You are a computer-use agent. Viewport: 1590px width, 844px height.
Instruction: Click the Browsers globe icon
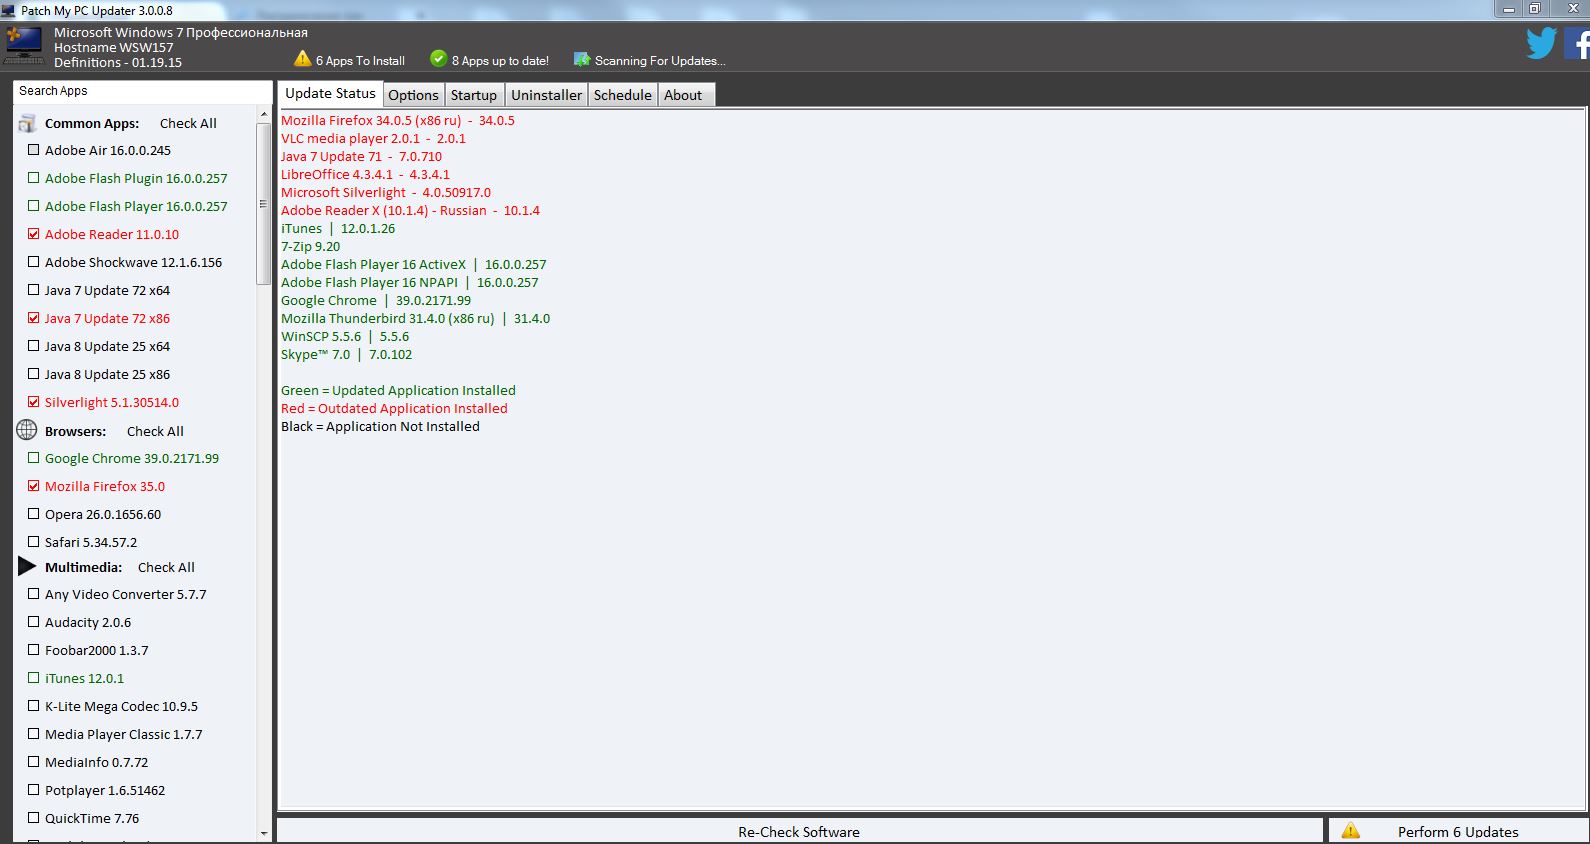[27, 431]
